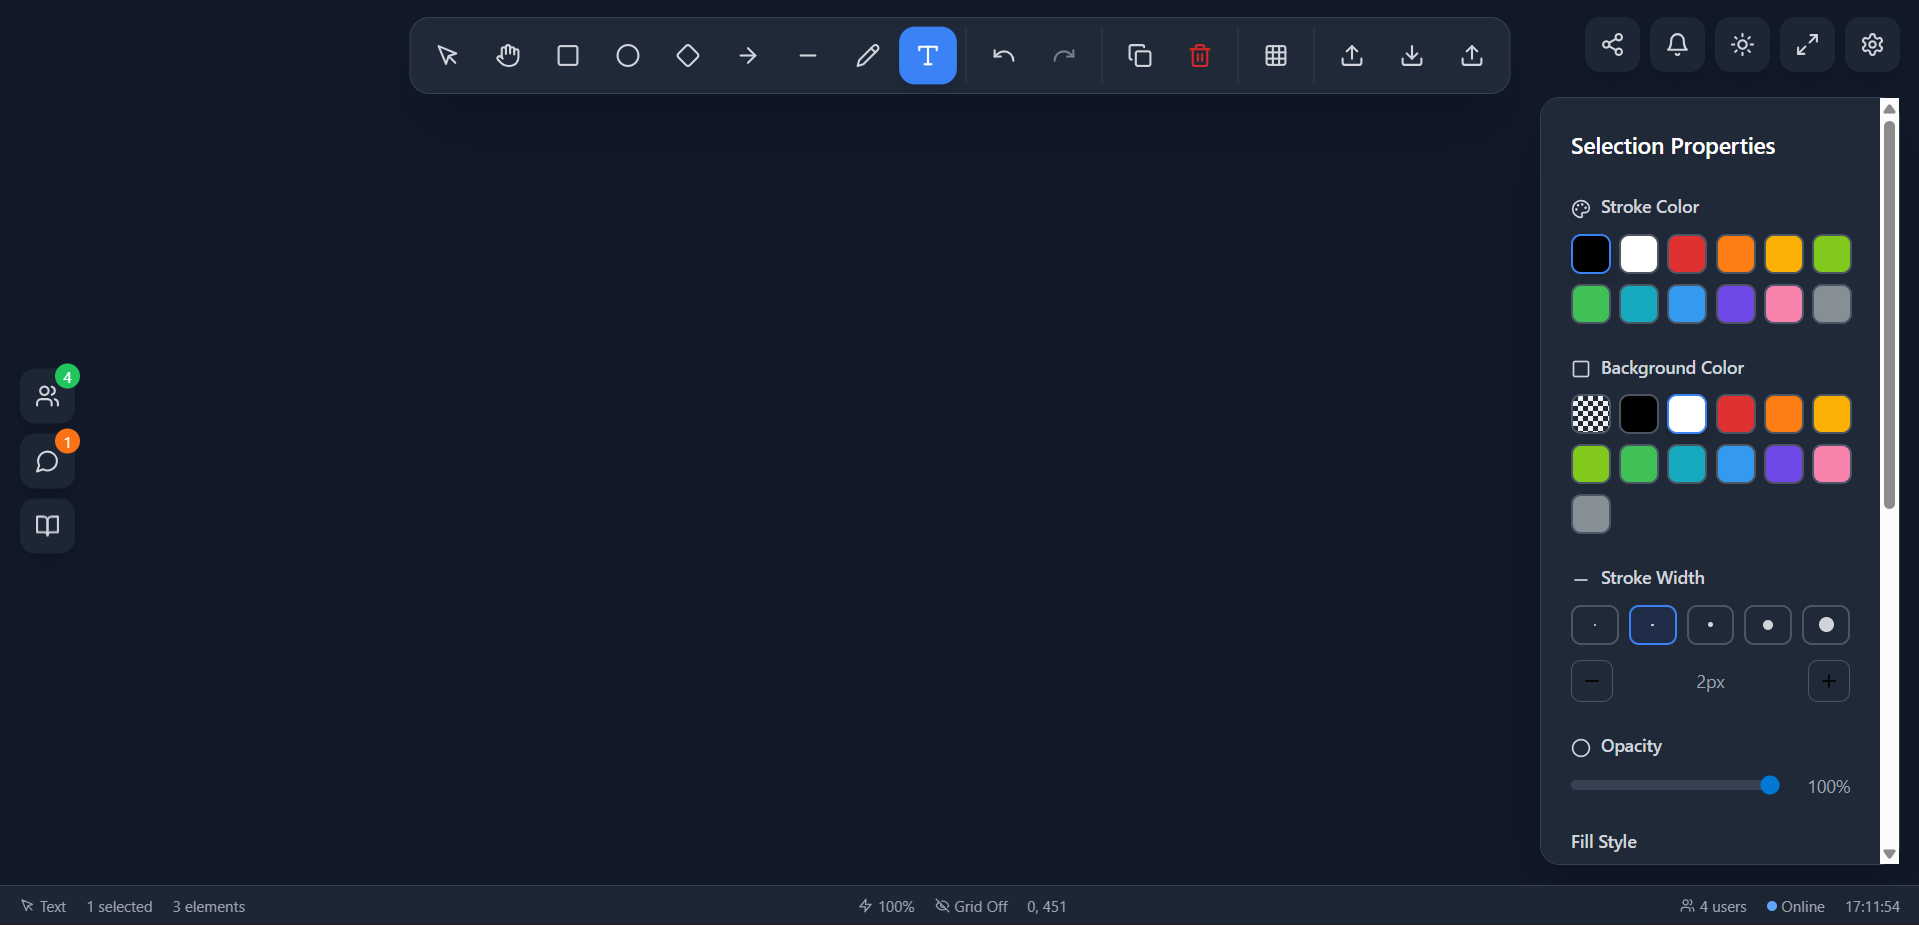1919x925 pixels.
Task: Select the thinnest stroke width preset
Action: (x=1595, y=625)
